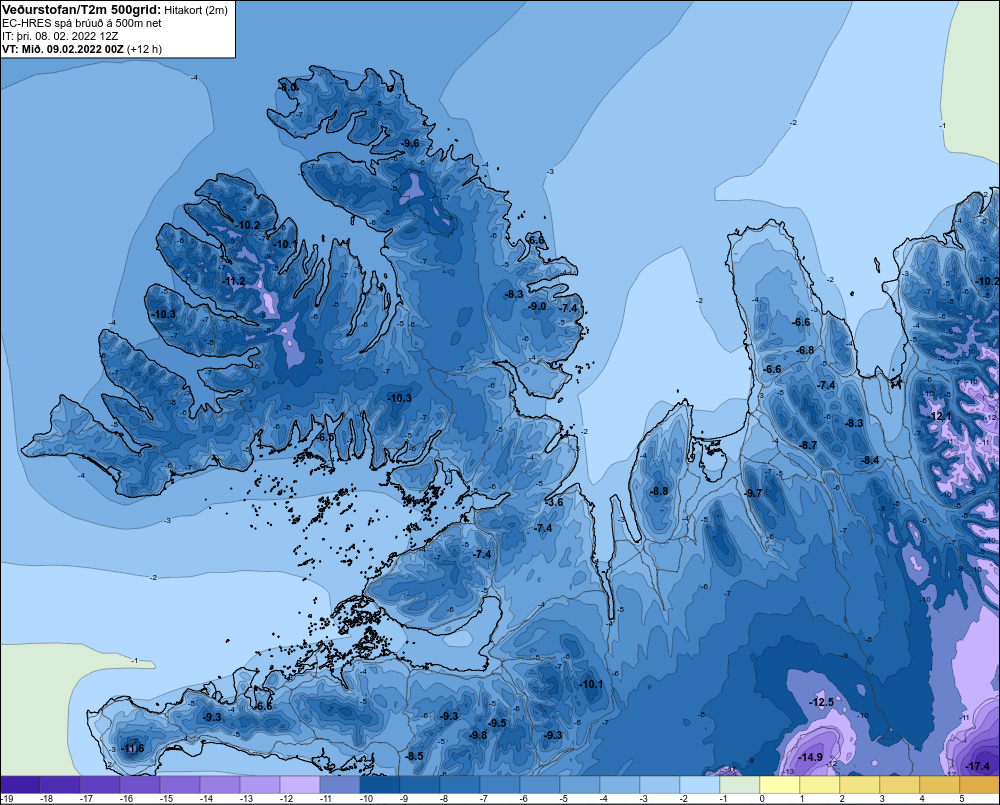Click the dark purple -19 legend swatch
Screen dimensions: 1000x805
point(20,785)
